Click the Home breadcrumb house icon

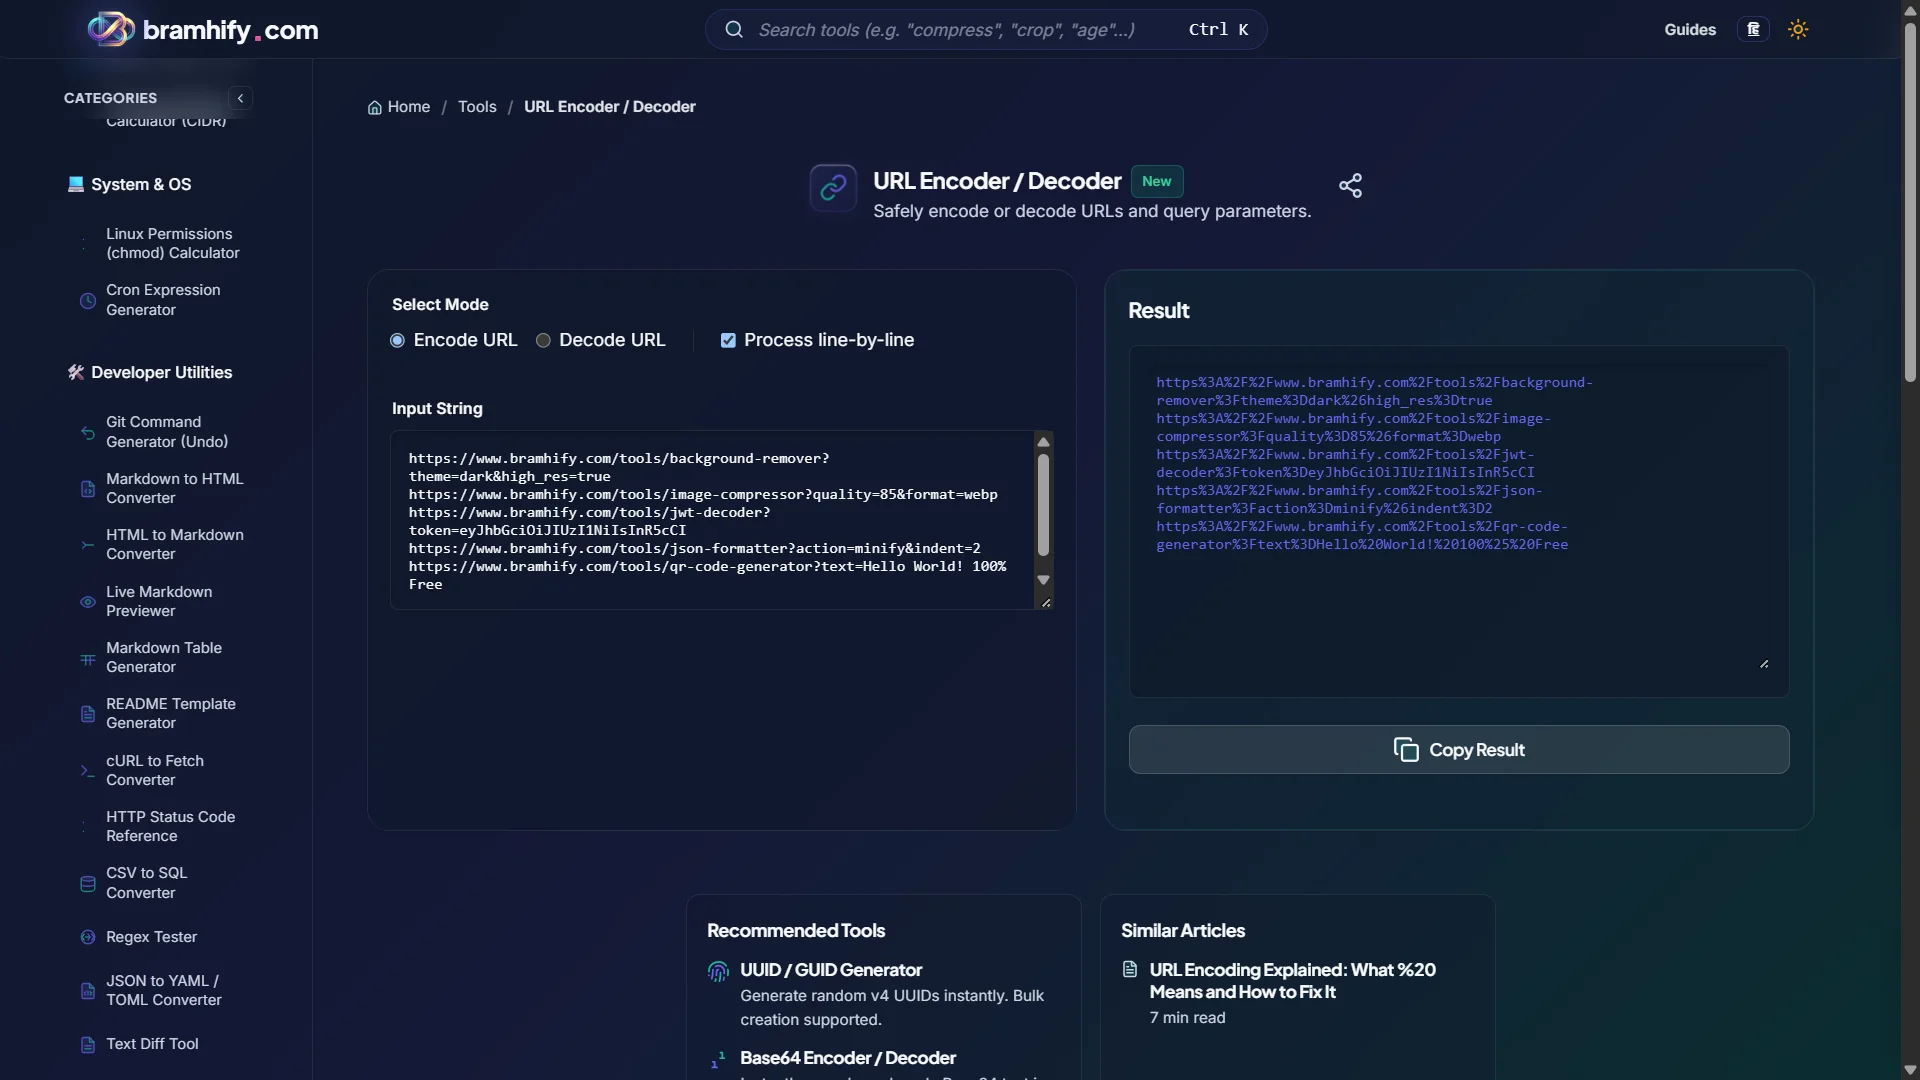click(x=375, y=107)
